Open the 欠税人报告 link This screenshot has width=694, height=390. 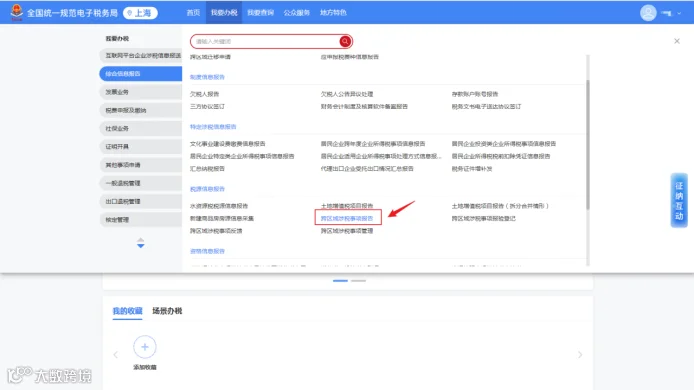[204, 94]
